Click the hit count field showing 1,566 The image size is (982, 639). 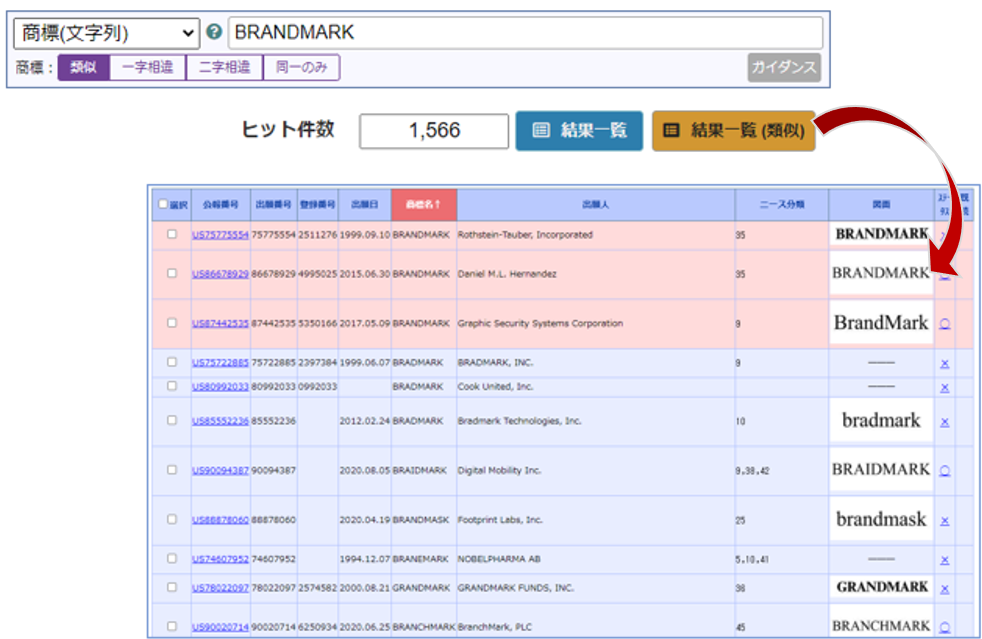[434, 131]
